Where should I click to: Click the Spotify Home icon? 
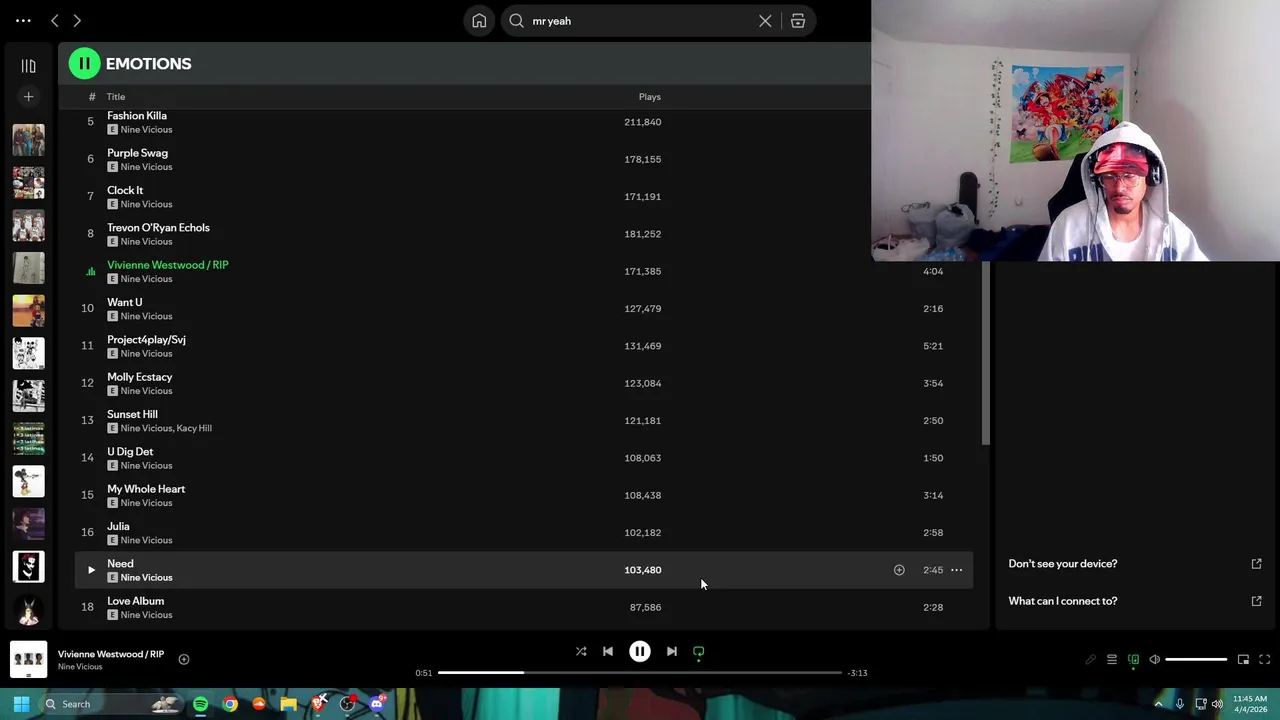[x=479, y=21]
